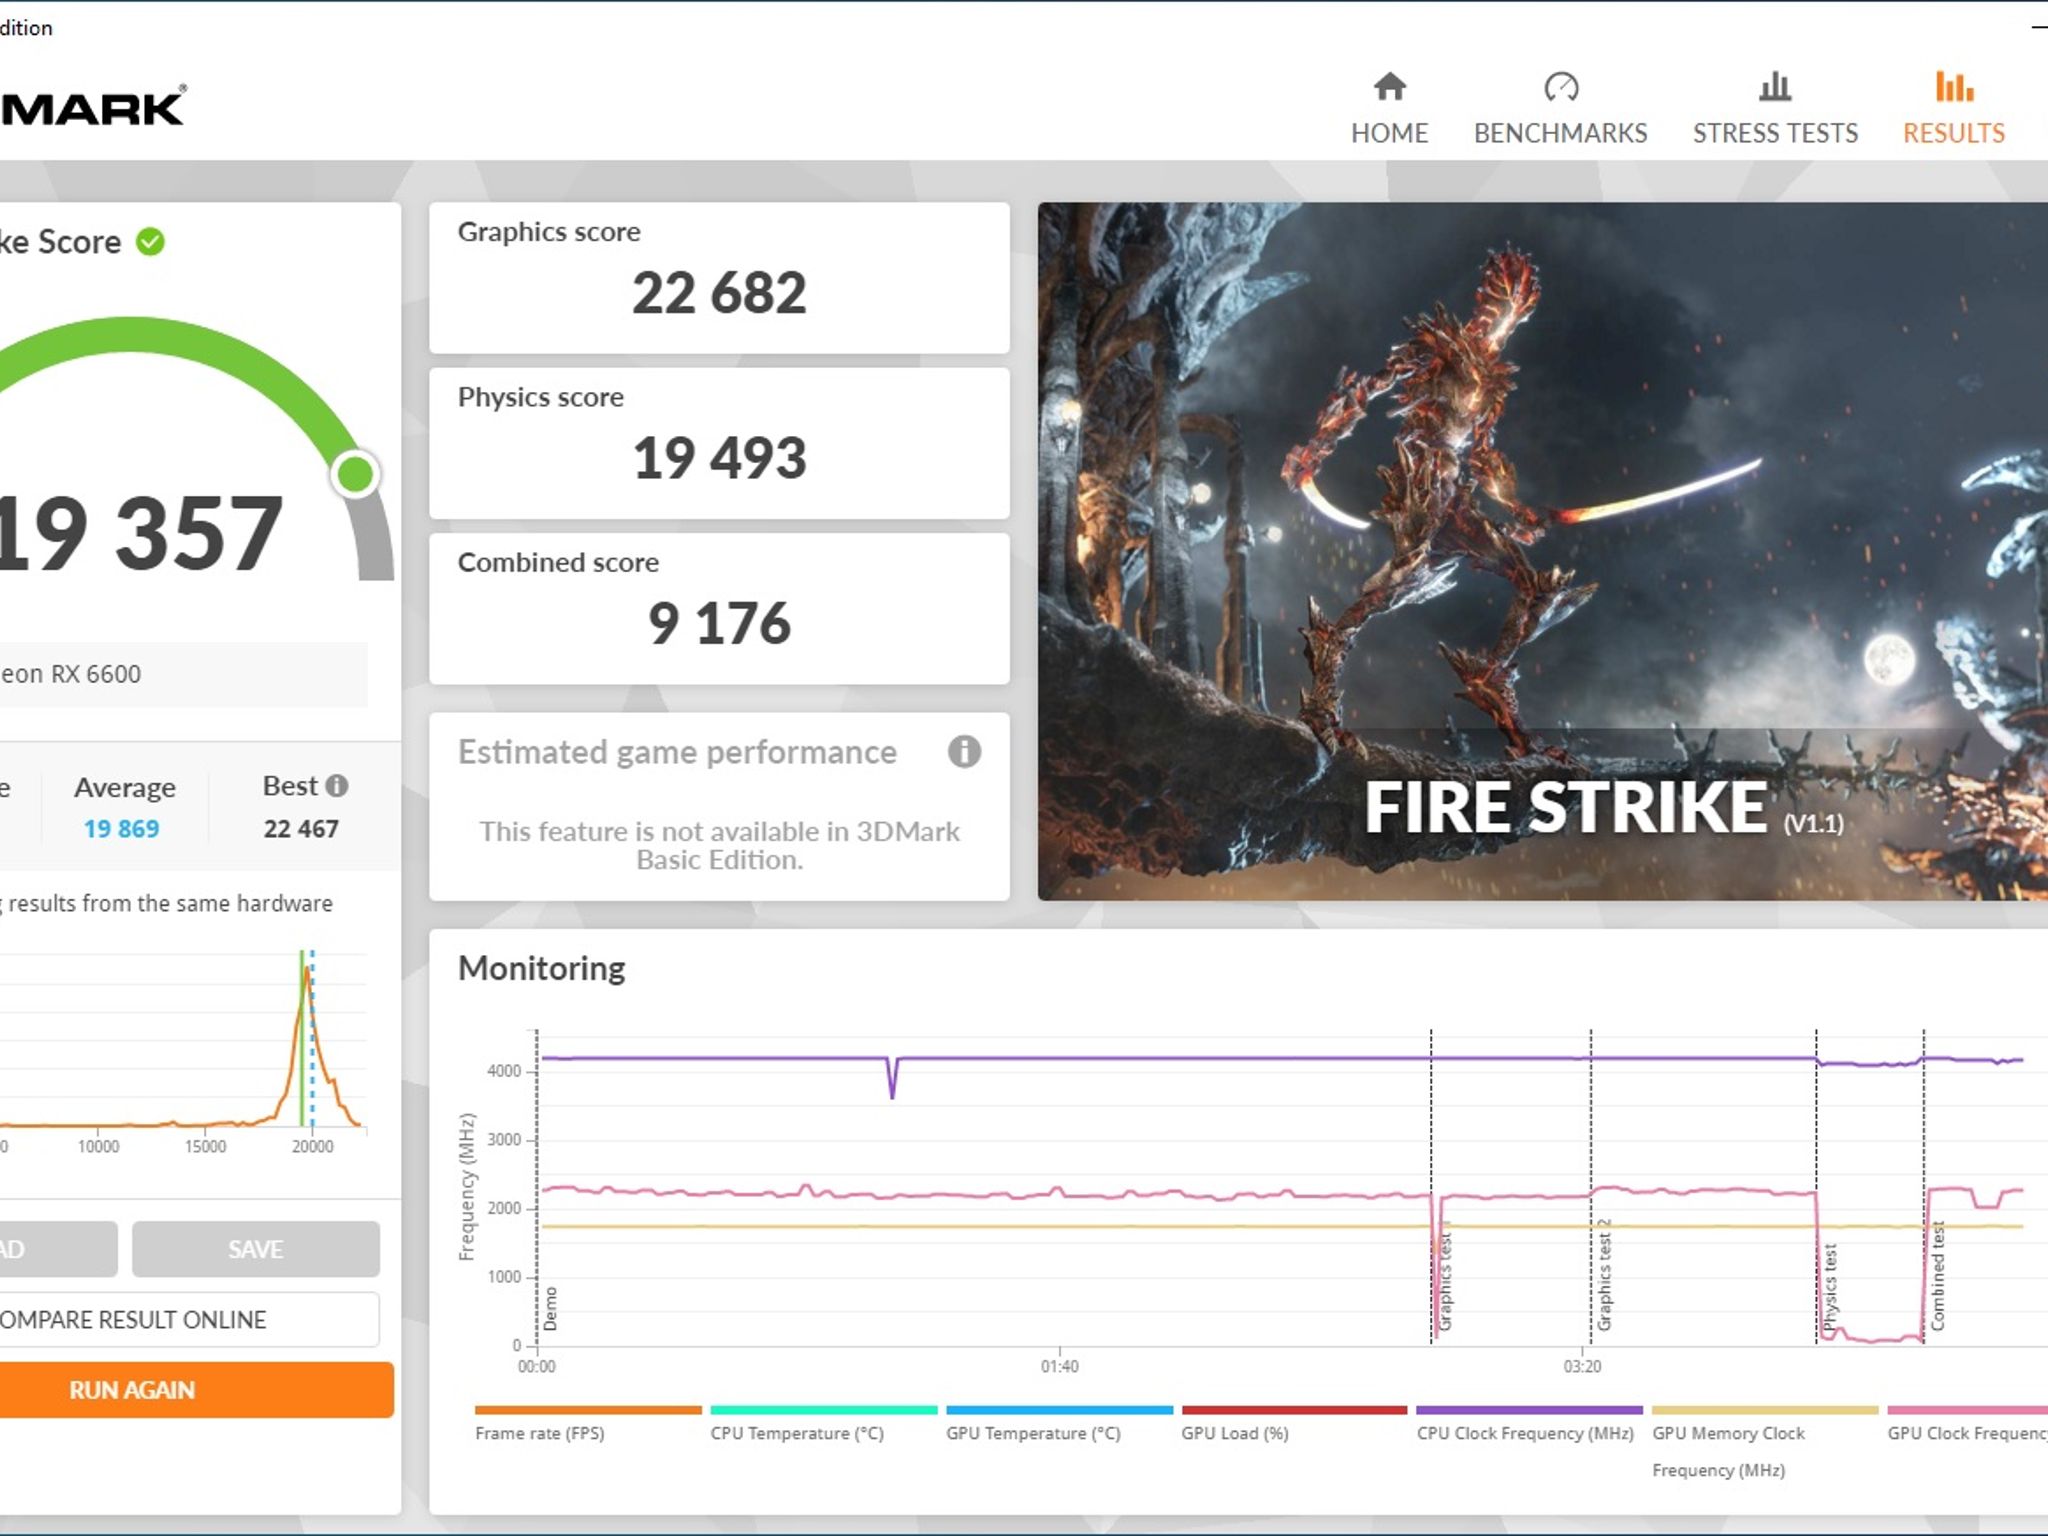Image resolution: width=2048 pixels, height=1536 pixels.
Task: Click the orange Results bars icon
Action: (1954, 87)
